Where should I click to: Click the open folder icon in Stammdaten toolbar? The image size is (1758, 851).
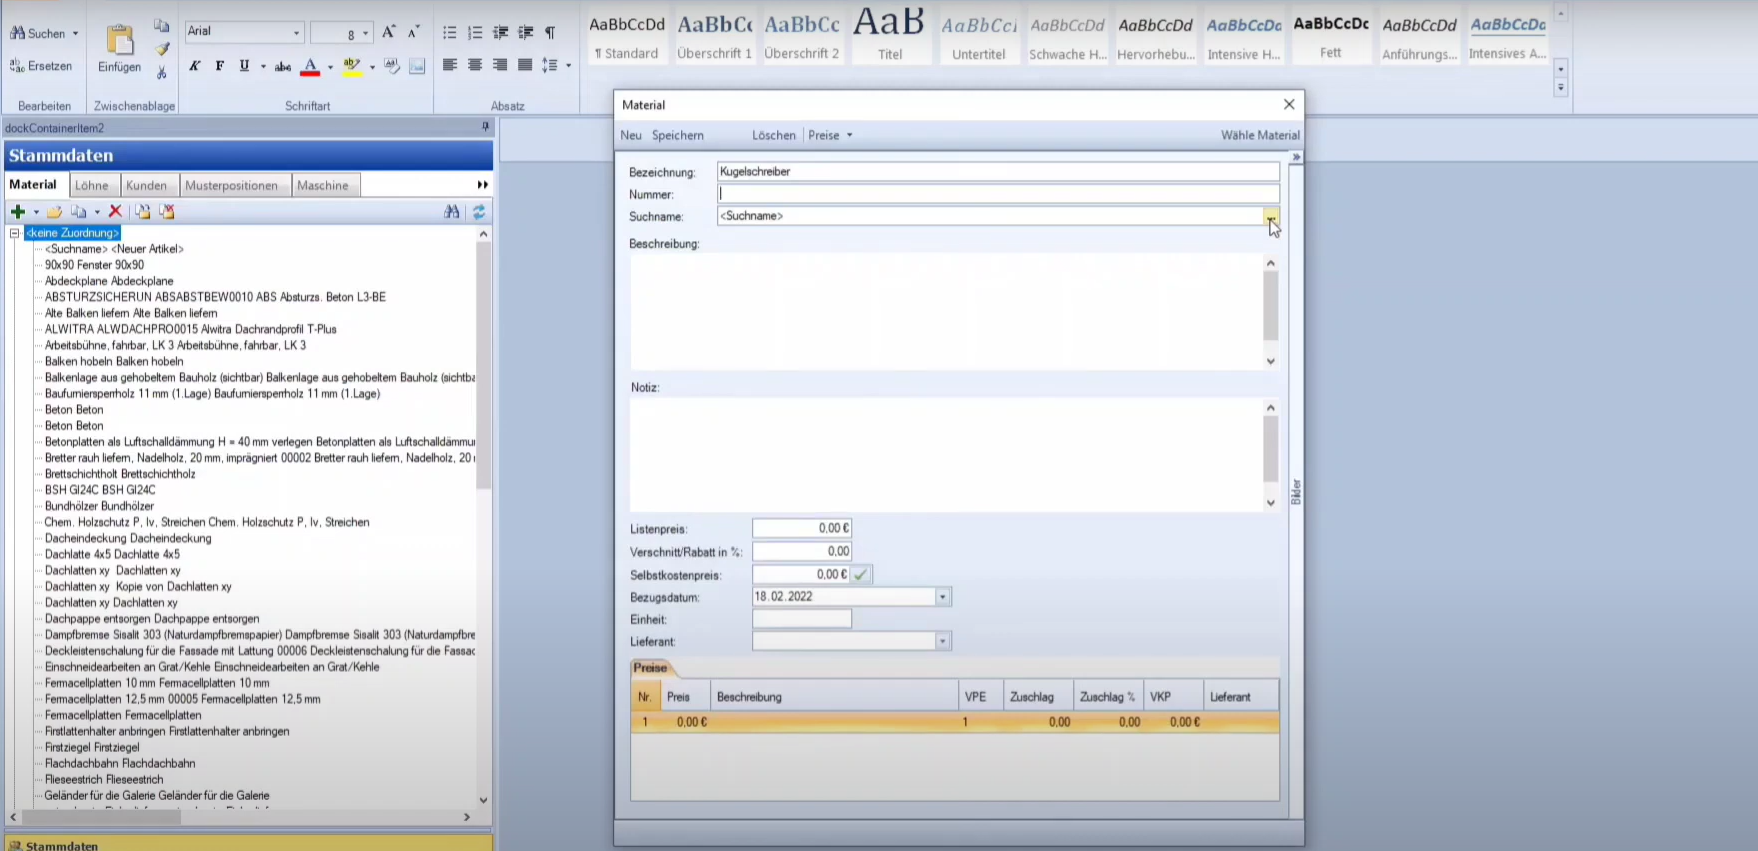click(x=54, y=211)
